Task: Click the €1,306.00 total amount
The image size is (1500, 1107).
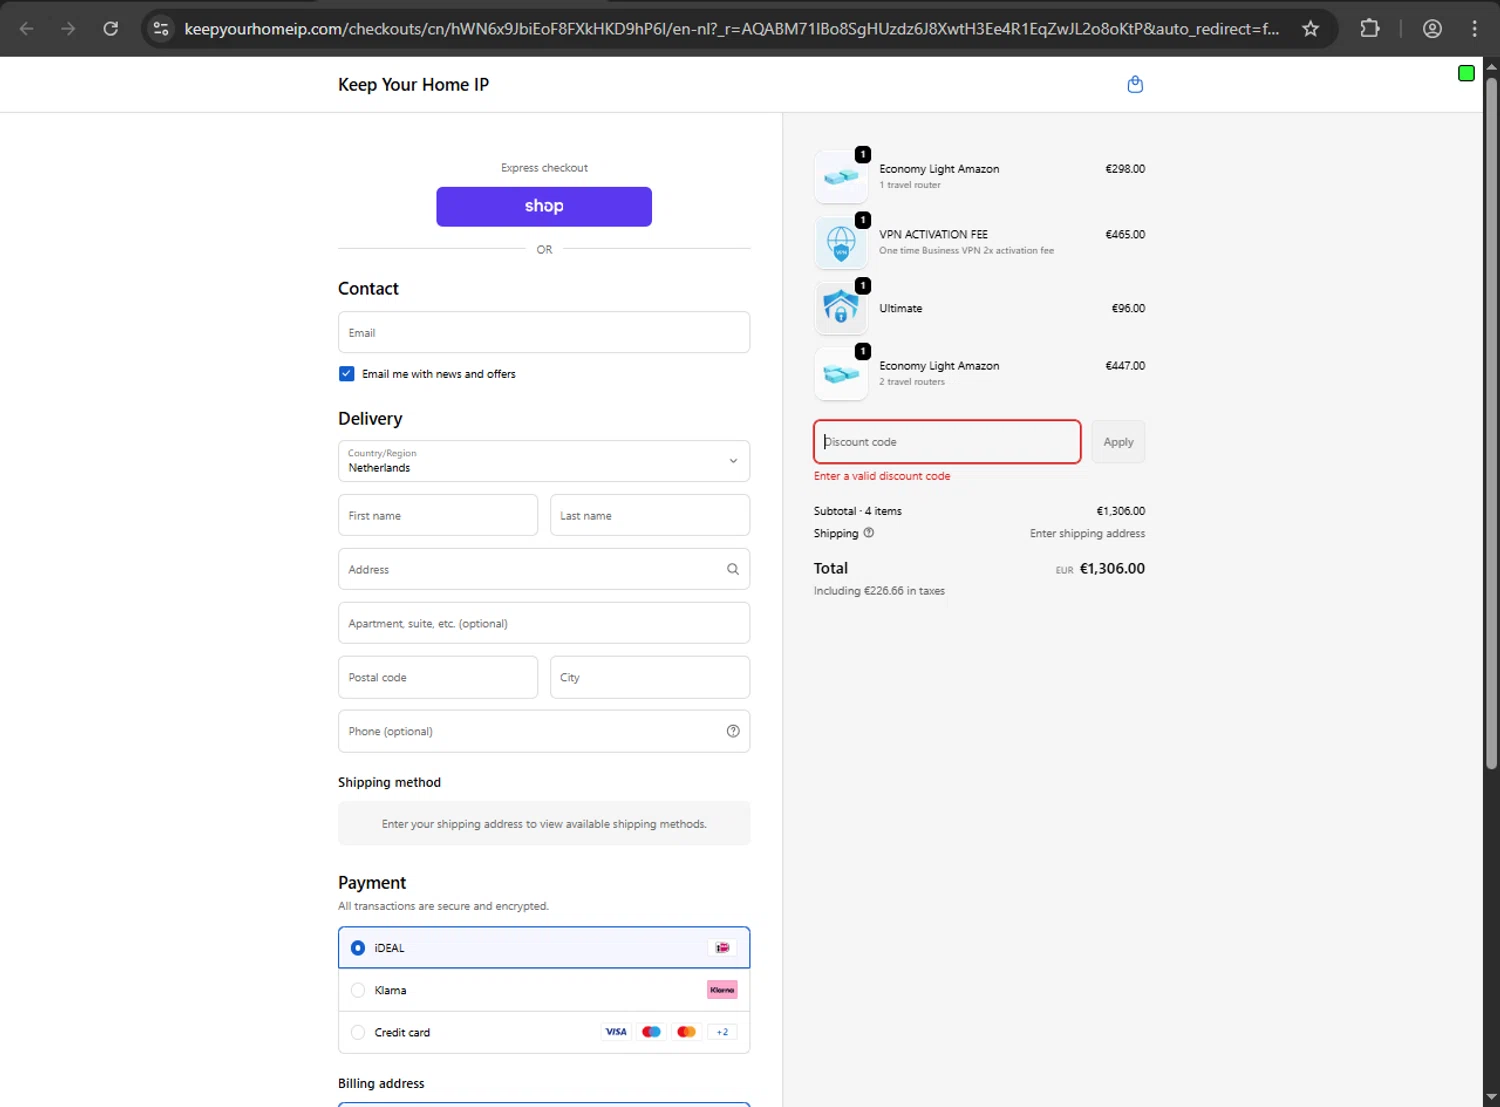Action: pyautogui.click(x=1112, y=568)
